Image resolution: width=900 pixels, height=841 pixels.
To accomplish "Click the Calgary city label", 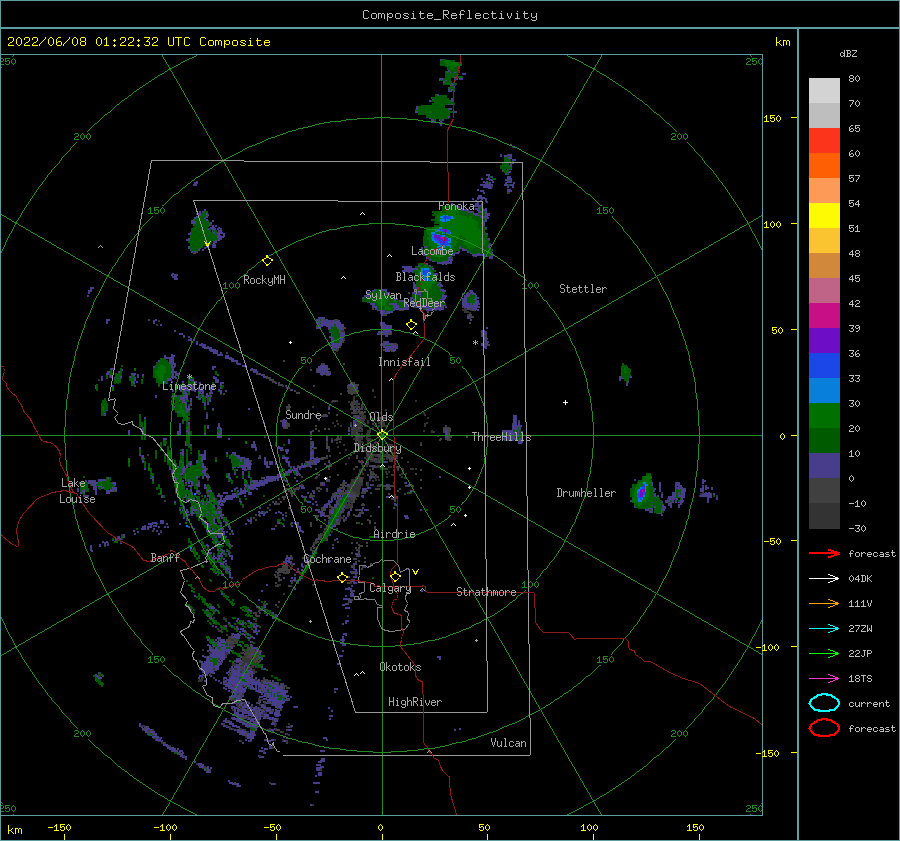I will pyautogui.click(x=390, y=588).
